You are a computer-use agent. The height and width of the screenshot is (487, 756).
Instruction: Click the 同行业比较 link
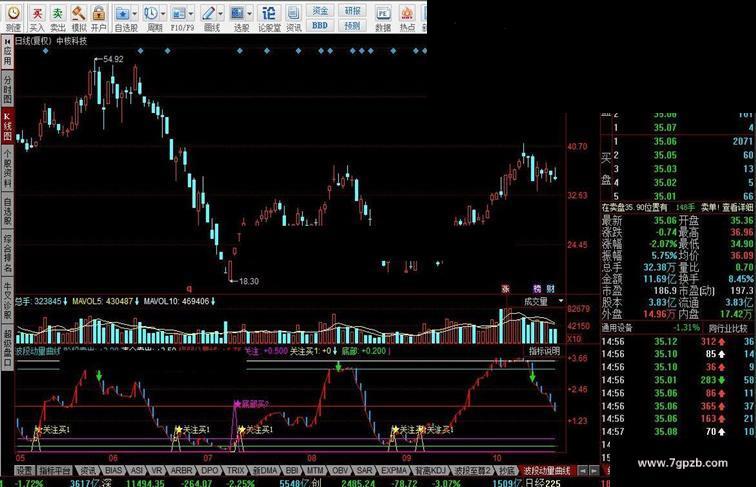[728, 328]
